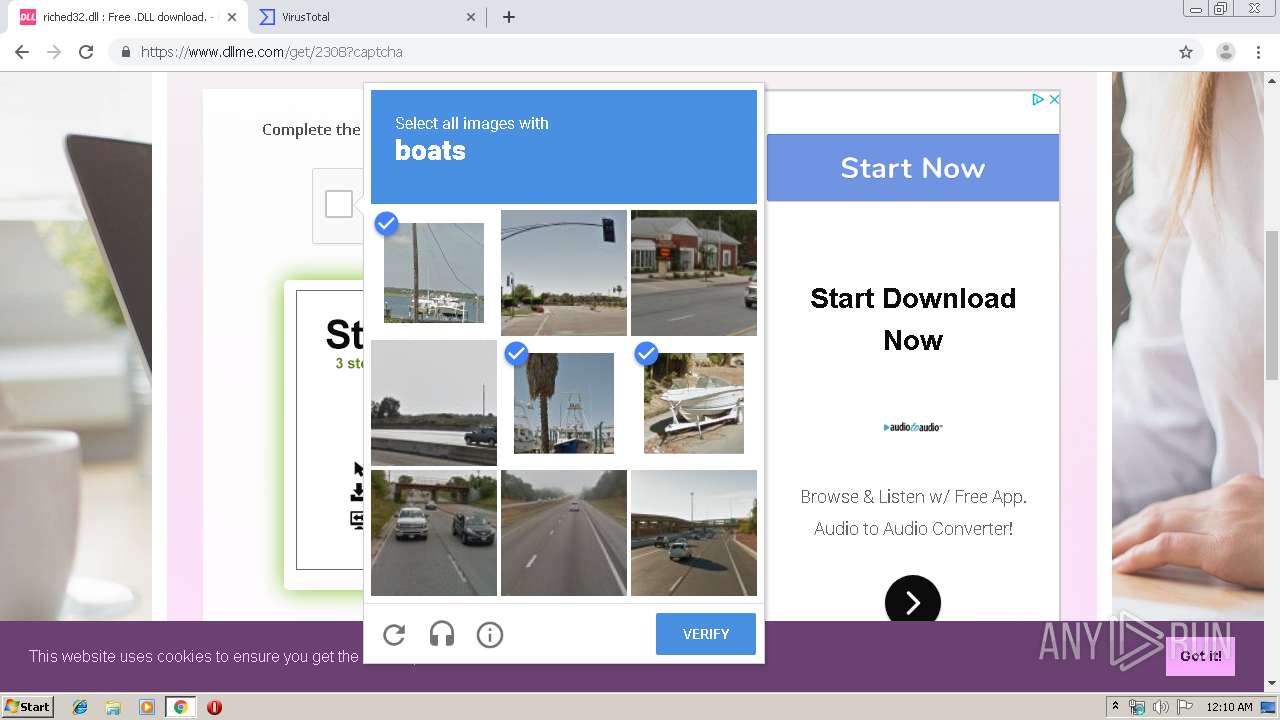The width and height of the screenshot is (1280, 720).
Task: Switch to the riched32.dll tab
Action: click(x=126, y=17)
